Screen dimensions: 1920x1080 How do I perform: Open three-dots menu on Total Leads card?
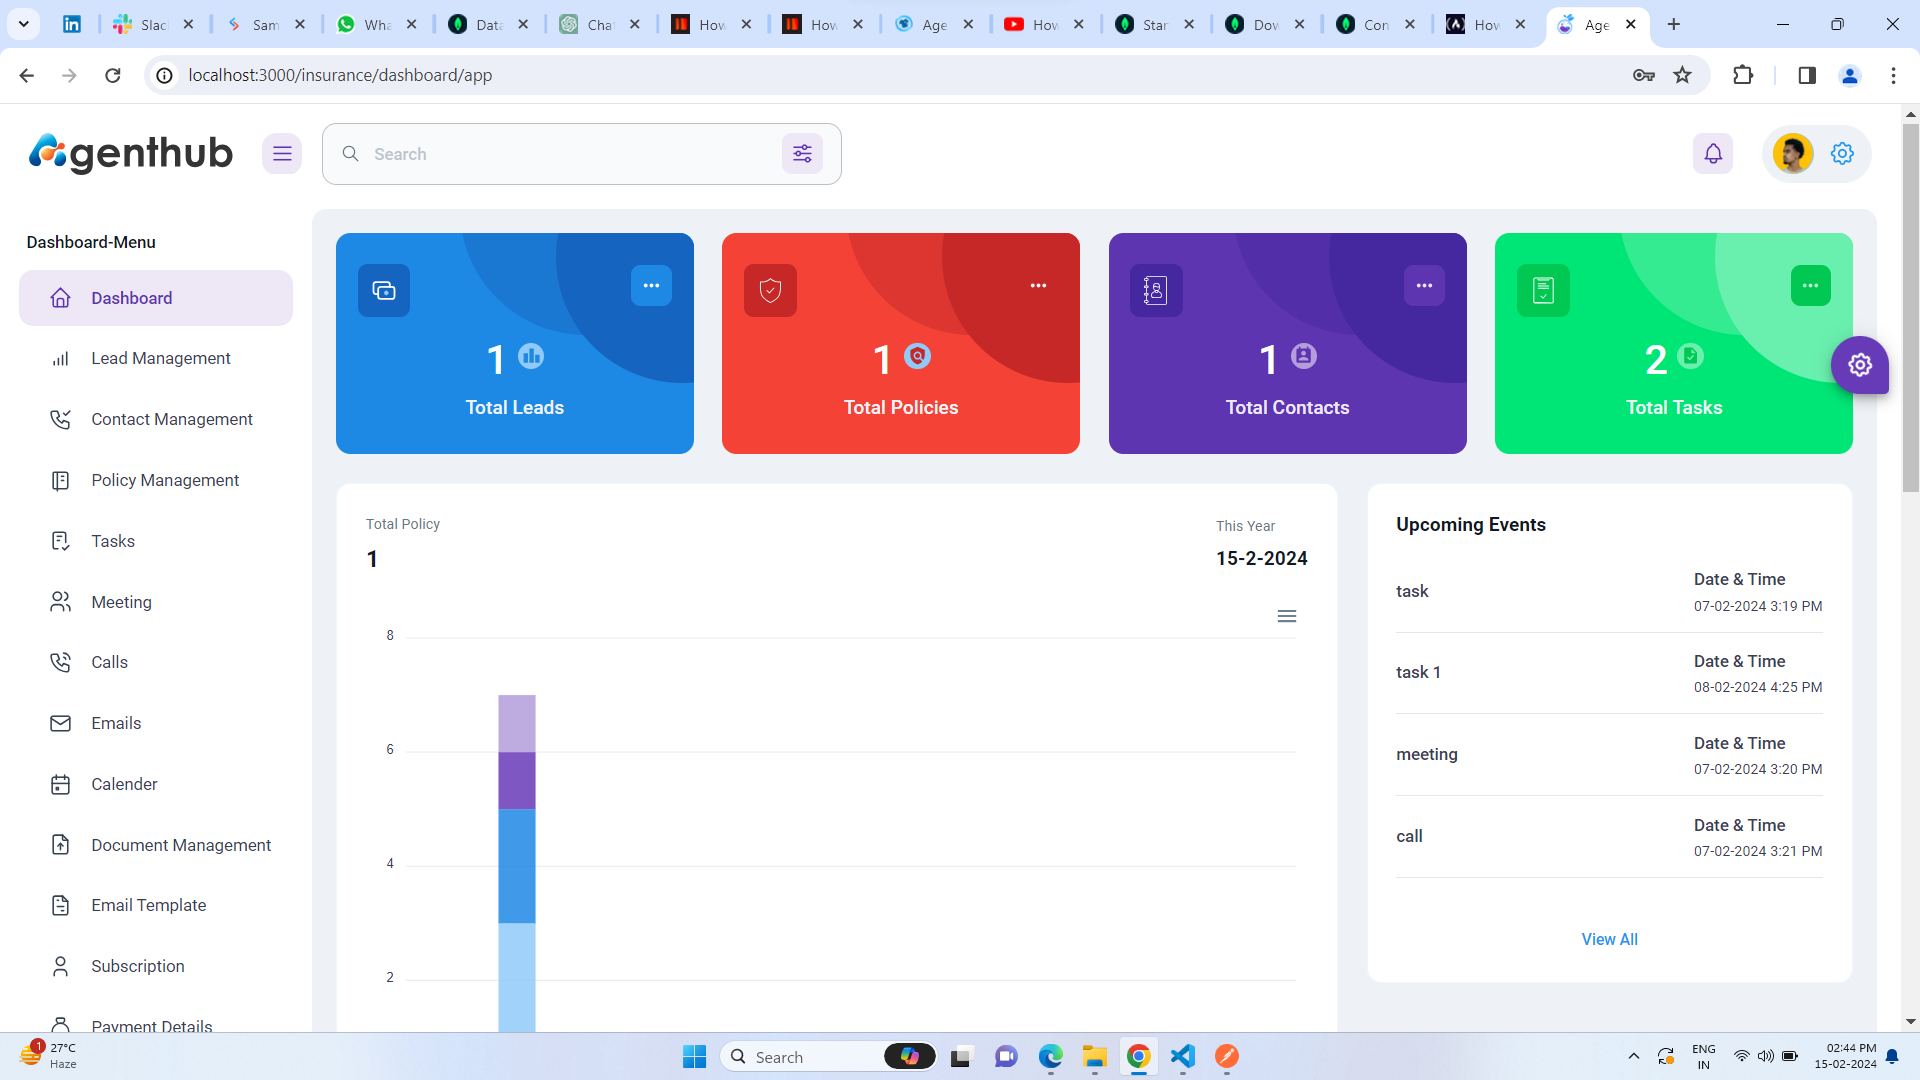tap(651, 286)
